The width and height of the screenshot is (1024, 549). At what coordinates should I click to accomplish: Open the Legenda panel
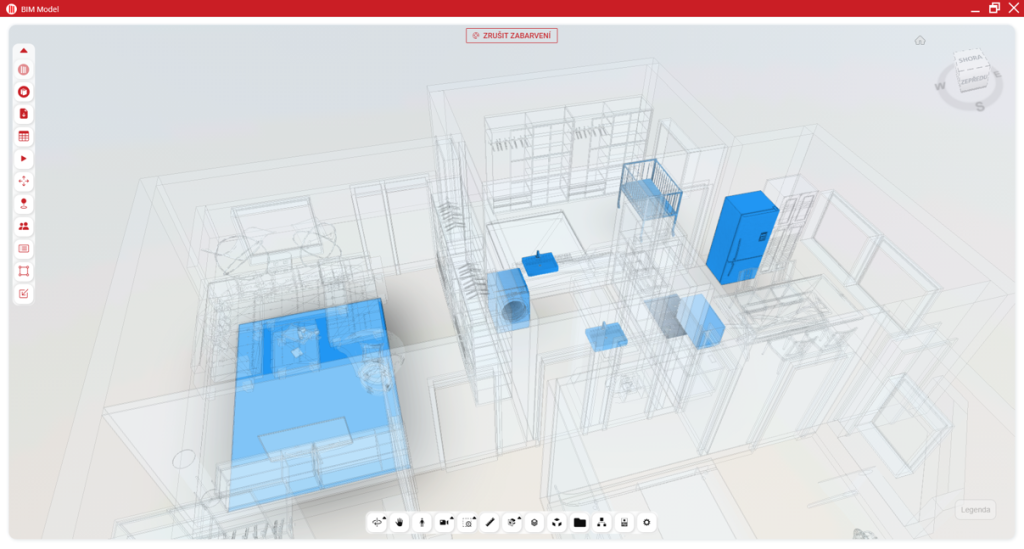click(975, 510)
